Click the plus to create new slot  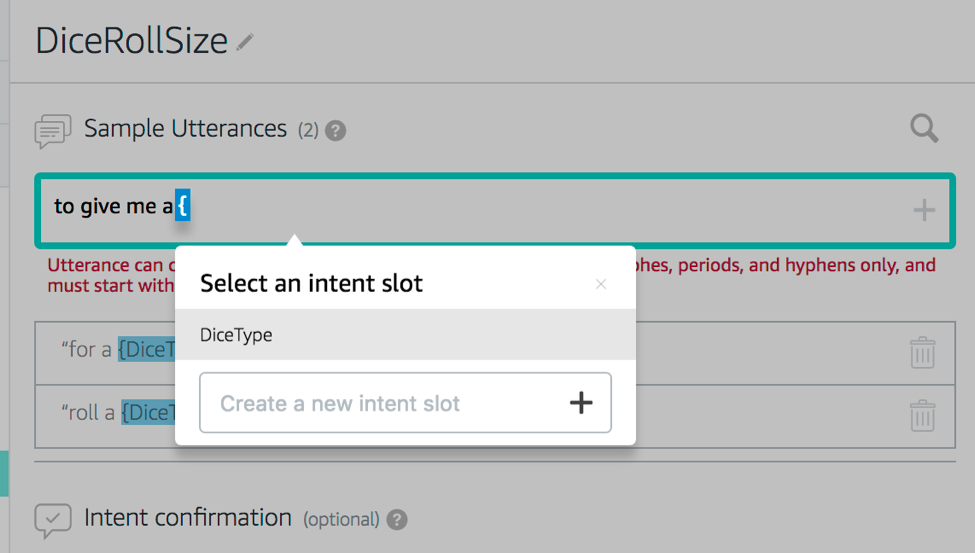click(581, 403)
